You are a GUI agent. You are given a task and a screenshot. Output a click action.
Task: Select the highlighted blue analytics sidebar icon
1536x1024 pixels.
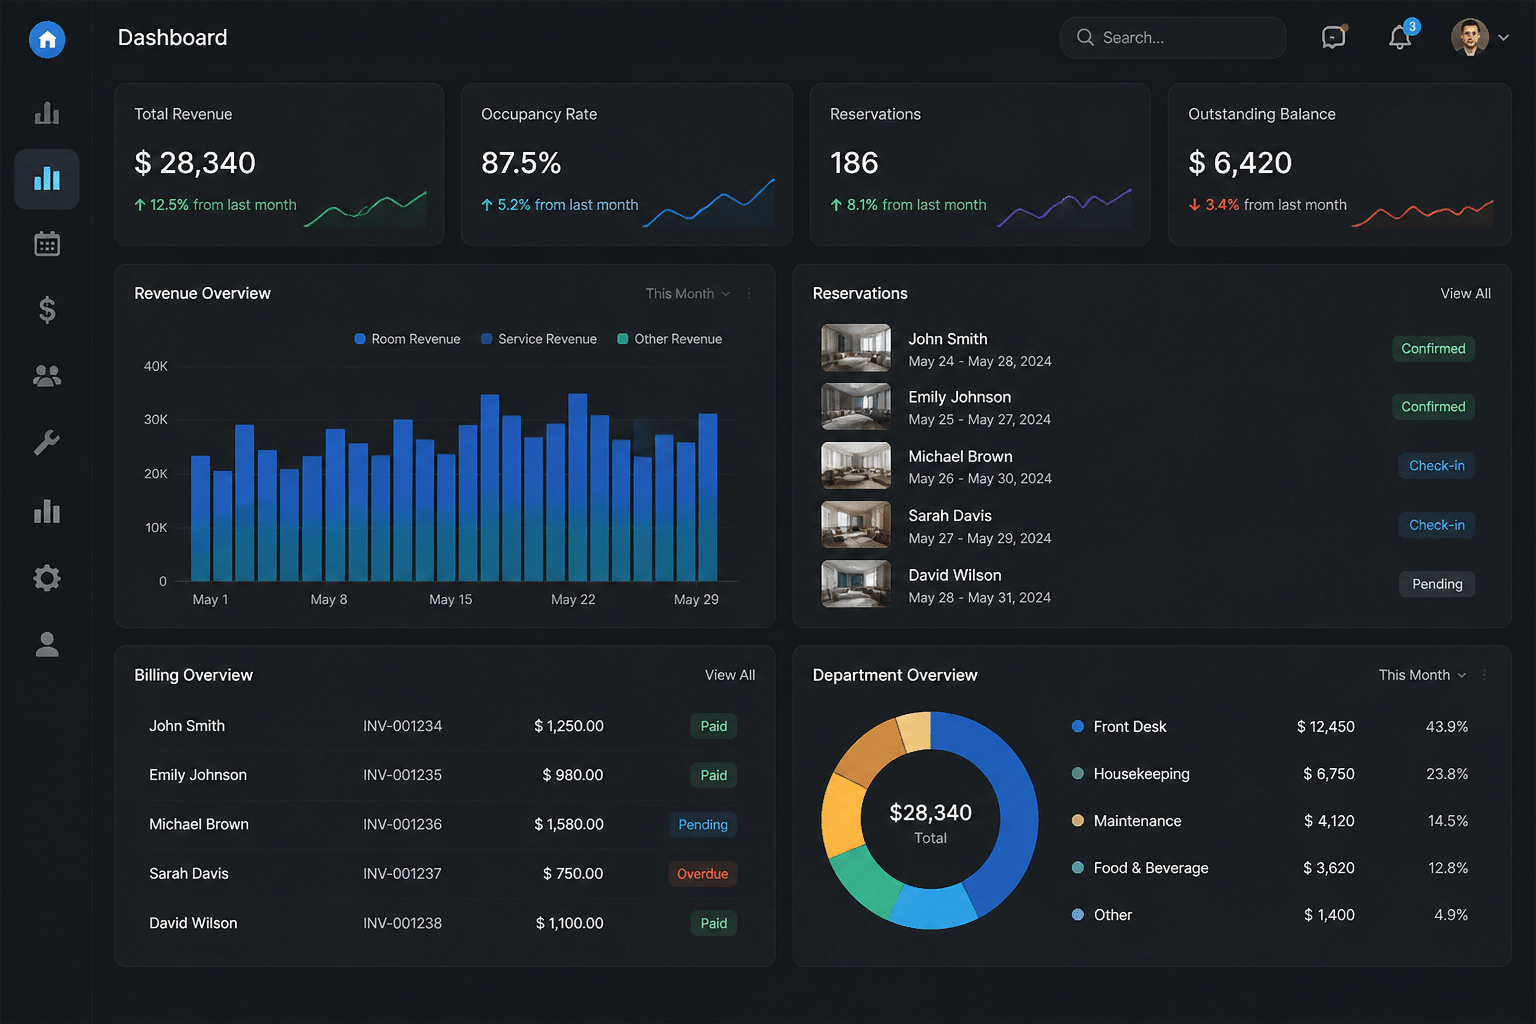tap(47, 179)
